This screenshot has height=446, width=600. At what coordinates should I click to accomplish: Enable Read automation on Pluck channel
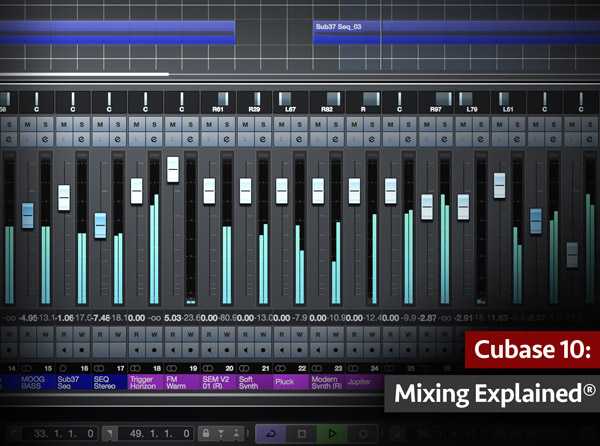pos(281,334)
